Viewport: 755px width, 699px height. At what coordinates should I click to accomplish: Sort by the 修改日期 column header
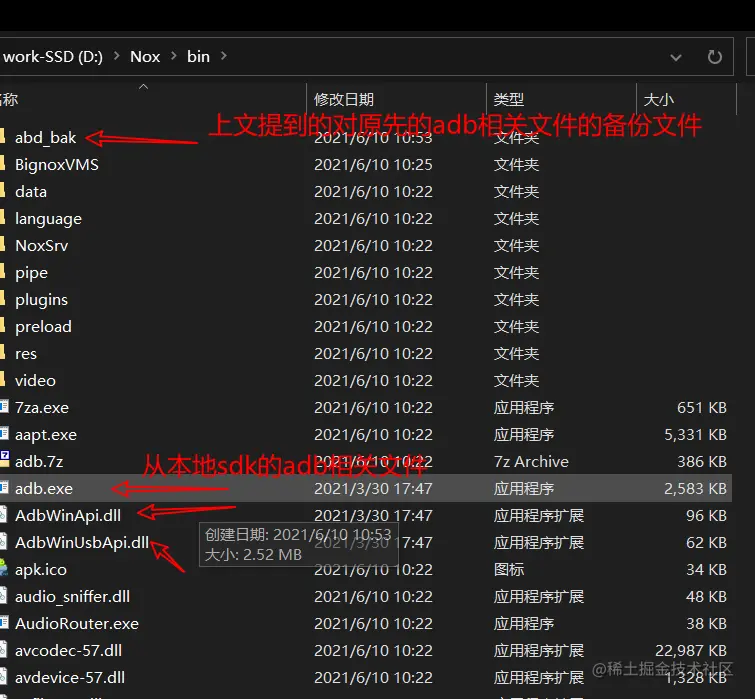[344, 99]
